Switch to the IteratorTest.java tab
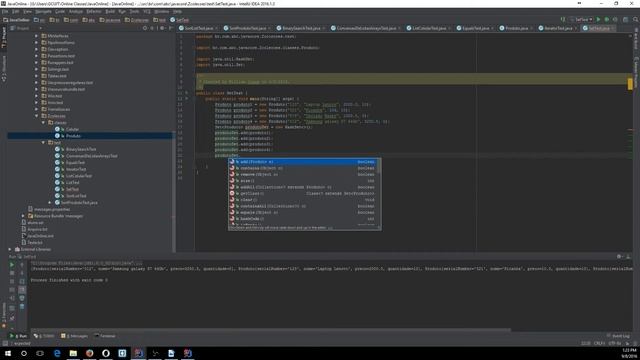The image size is (640, 360). coord(558,28)
